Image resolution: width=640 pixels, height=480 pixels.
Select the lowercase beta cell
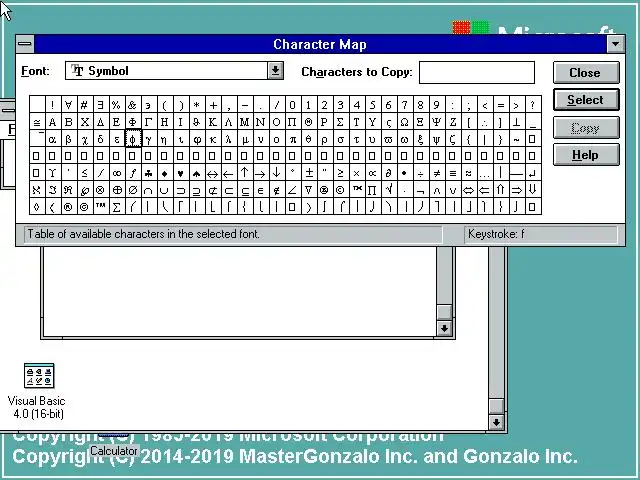pos(68,139)
